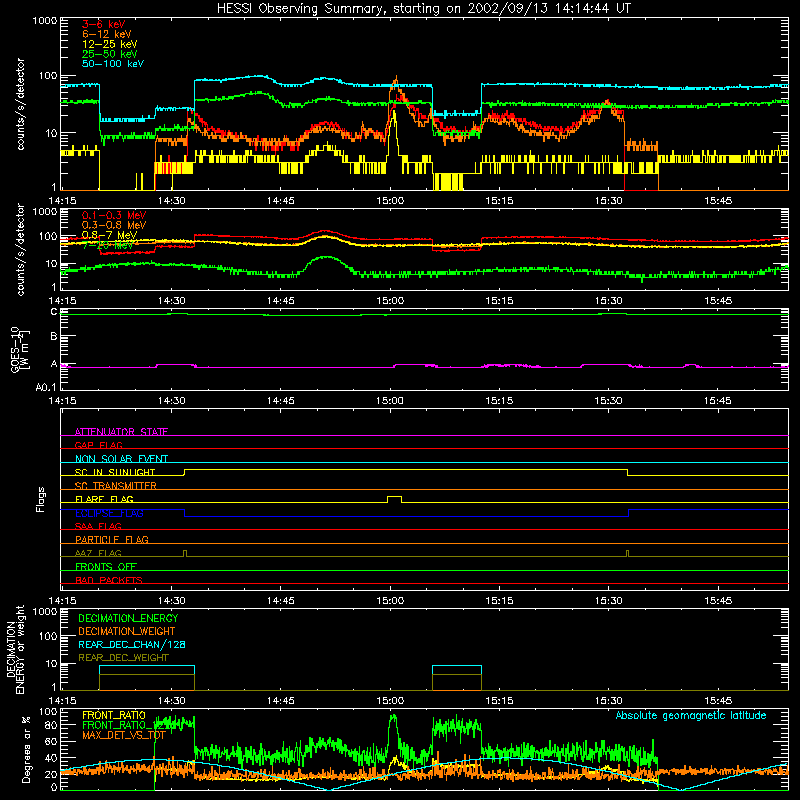
Task: Click the BAD_PACKETS flag label
Action: (x=109, y=580)
